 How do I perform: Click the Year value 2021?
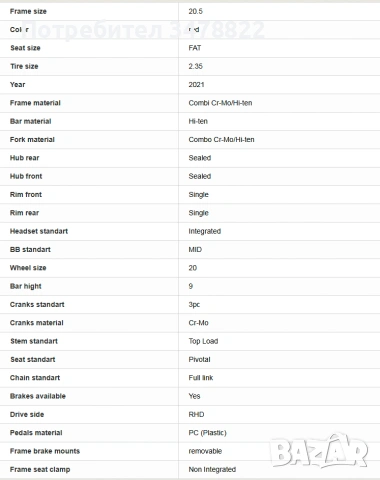(x=196, y=85)
